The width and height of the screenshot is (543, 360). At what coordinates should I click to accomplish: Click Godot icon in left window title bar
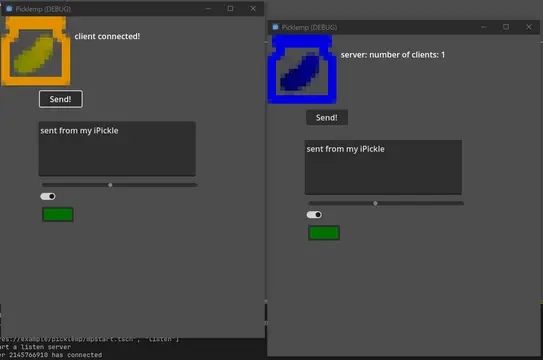9,9
